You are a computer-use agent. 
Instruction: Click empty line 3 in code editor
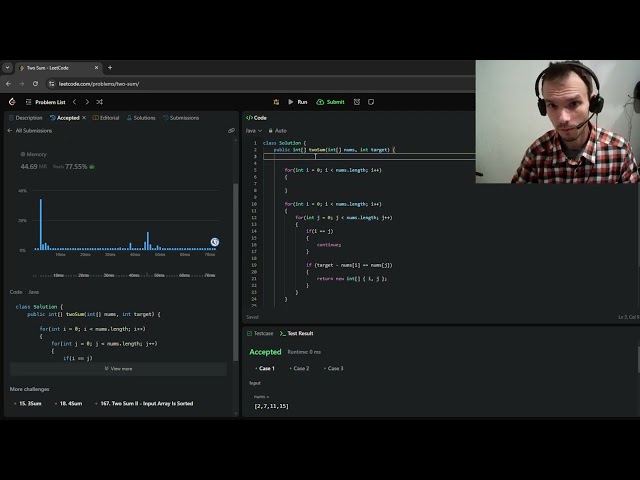tap(369, 156)
